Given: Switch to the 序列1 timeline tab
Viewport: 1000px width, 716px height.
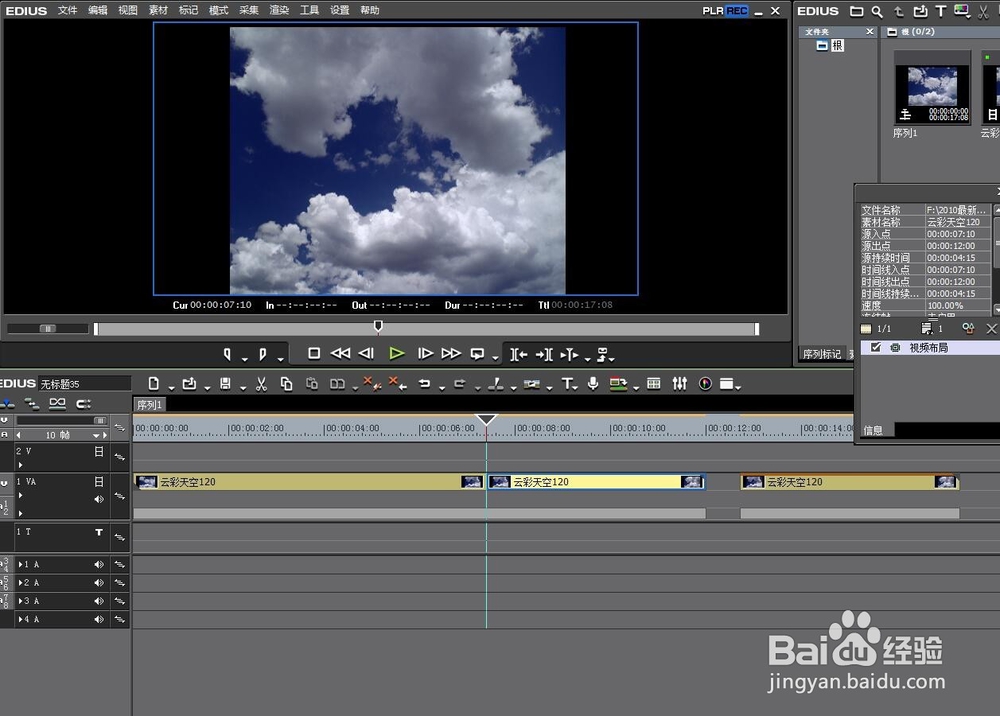Looking at the screenshot, I should pos(149,405).
